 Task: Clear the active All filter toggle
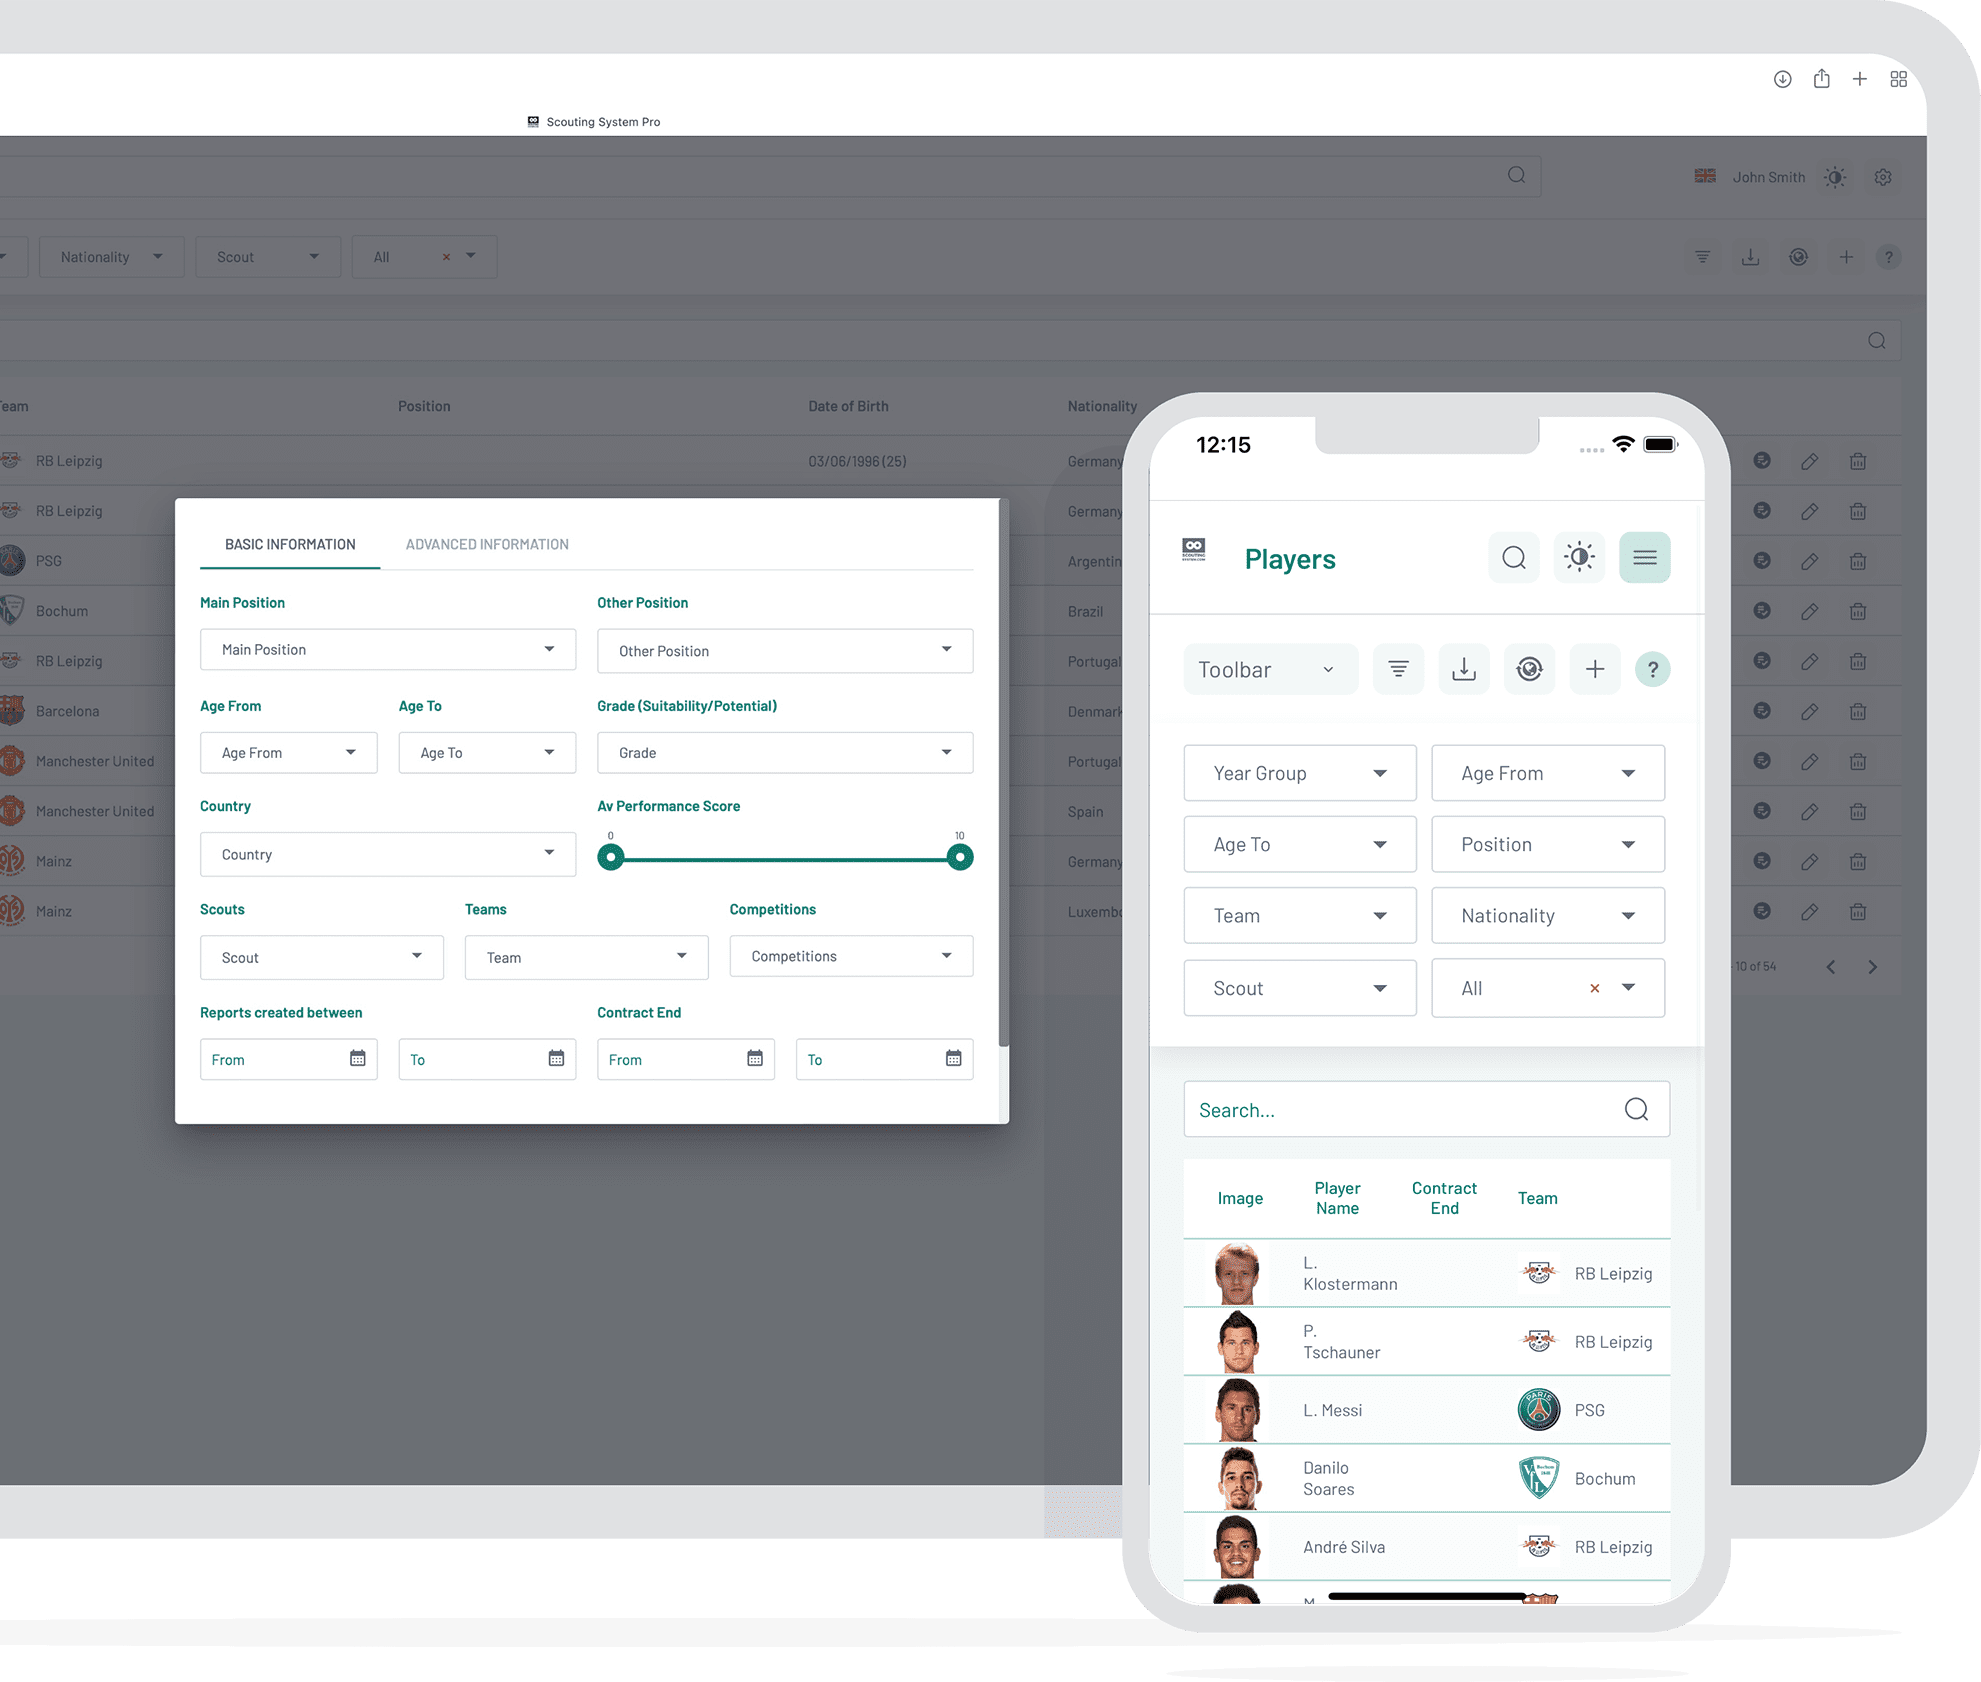click(1595, 988)
